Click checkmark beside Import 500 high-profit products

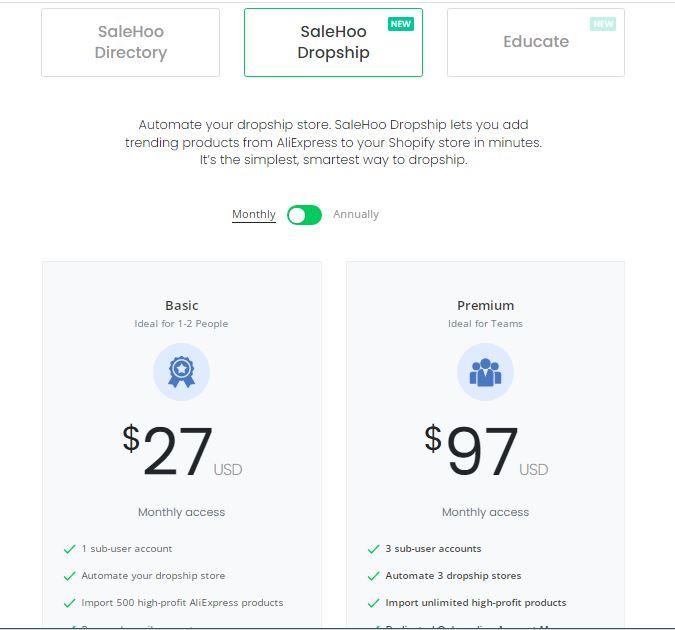(70, 603)
